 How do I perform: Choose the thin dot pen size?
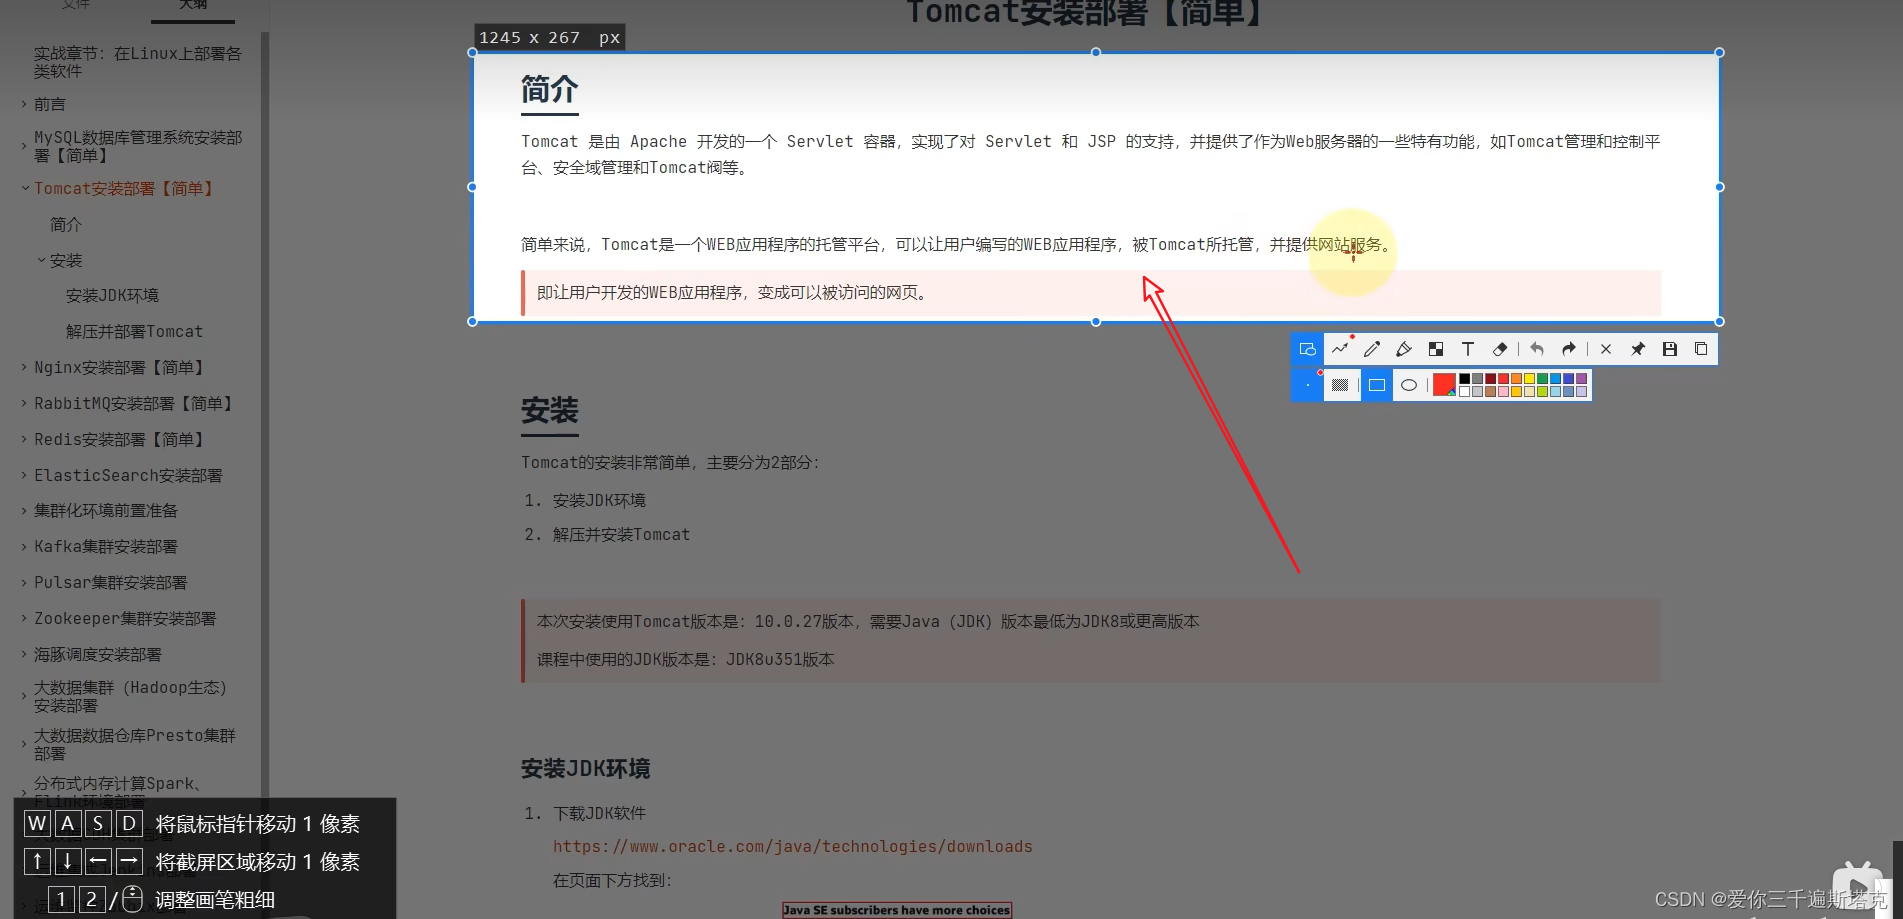click(x=1307, y=385)
